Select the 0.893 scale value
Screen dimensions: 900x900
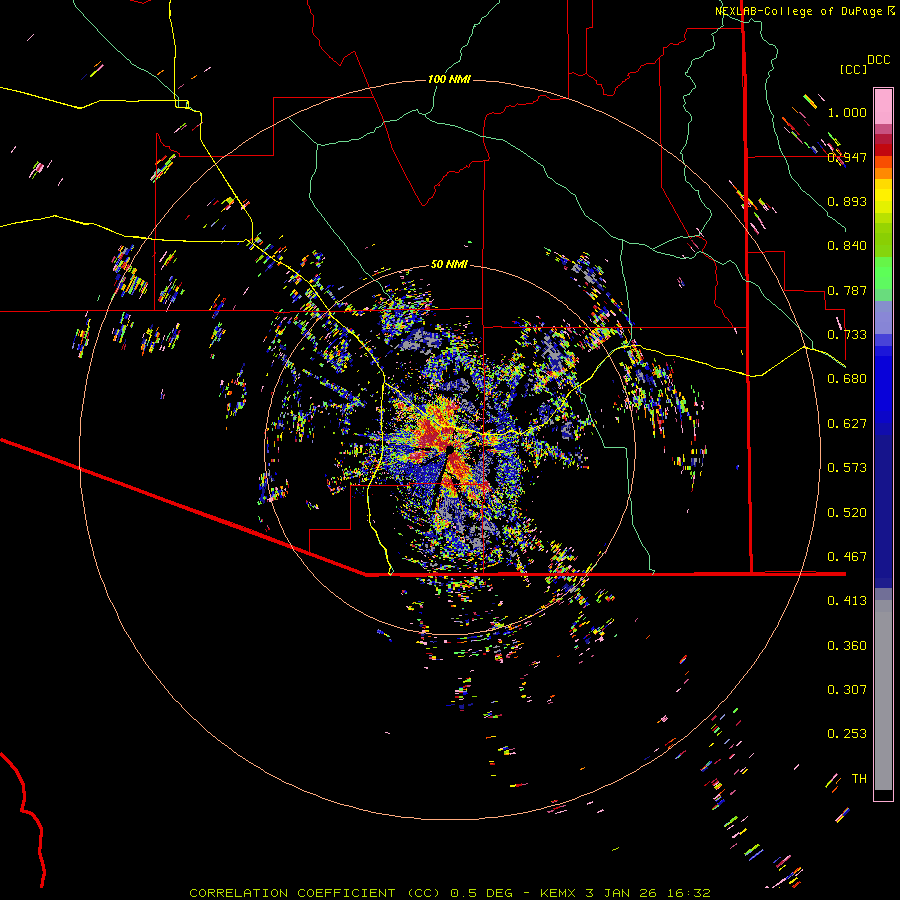[x=847, y=201]
